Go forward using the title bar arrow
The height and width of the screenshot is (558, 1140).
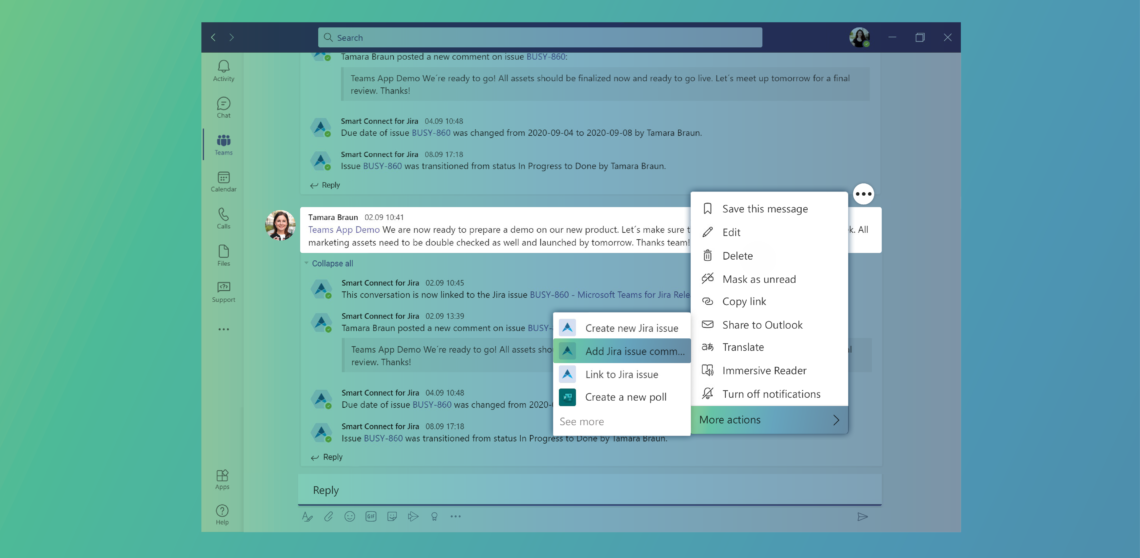(232, 37)
